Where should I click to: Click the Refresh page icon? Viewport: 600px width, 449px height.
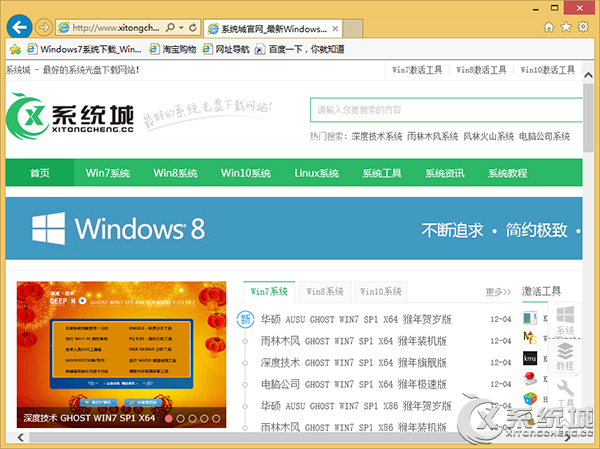point(193,27)
